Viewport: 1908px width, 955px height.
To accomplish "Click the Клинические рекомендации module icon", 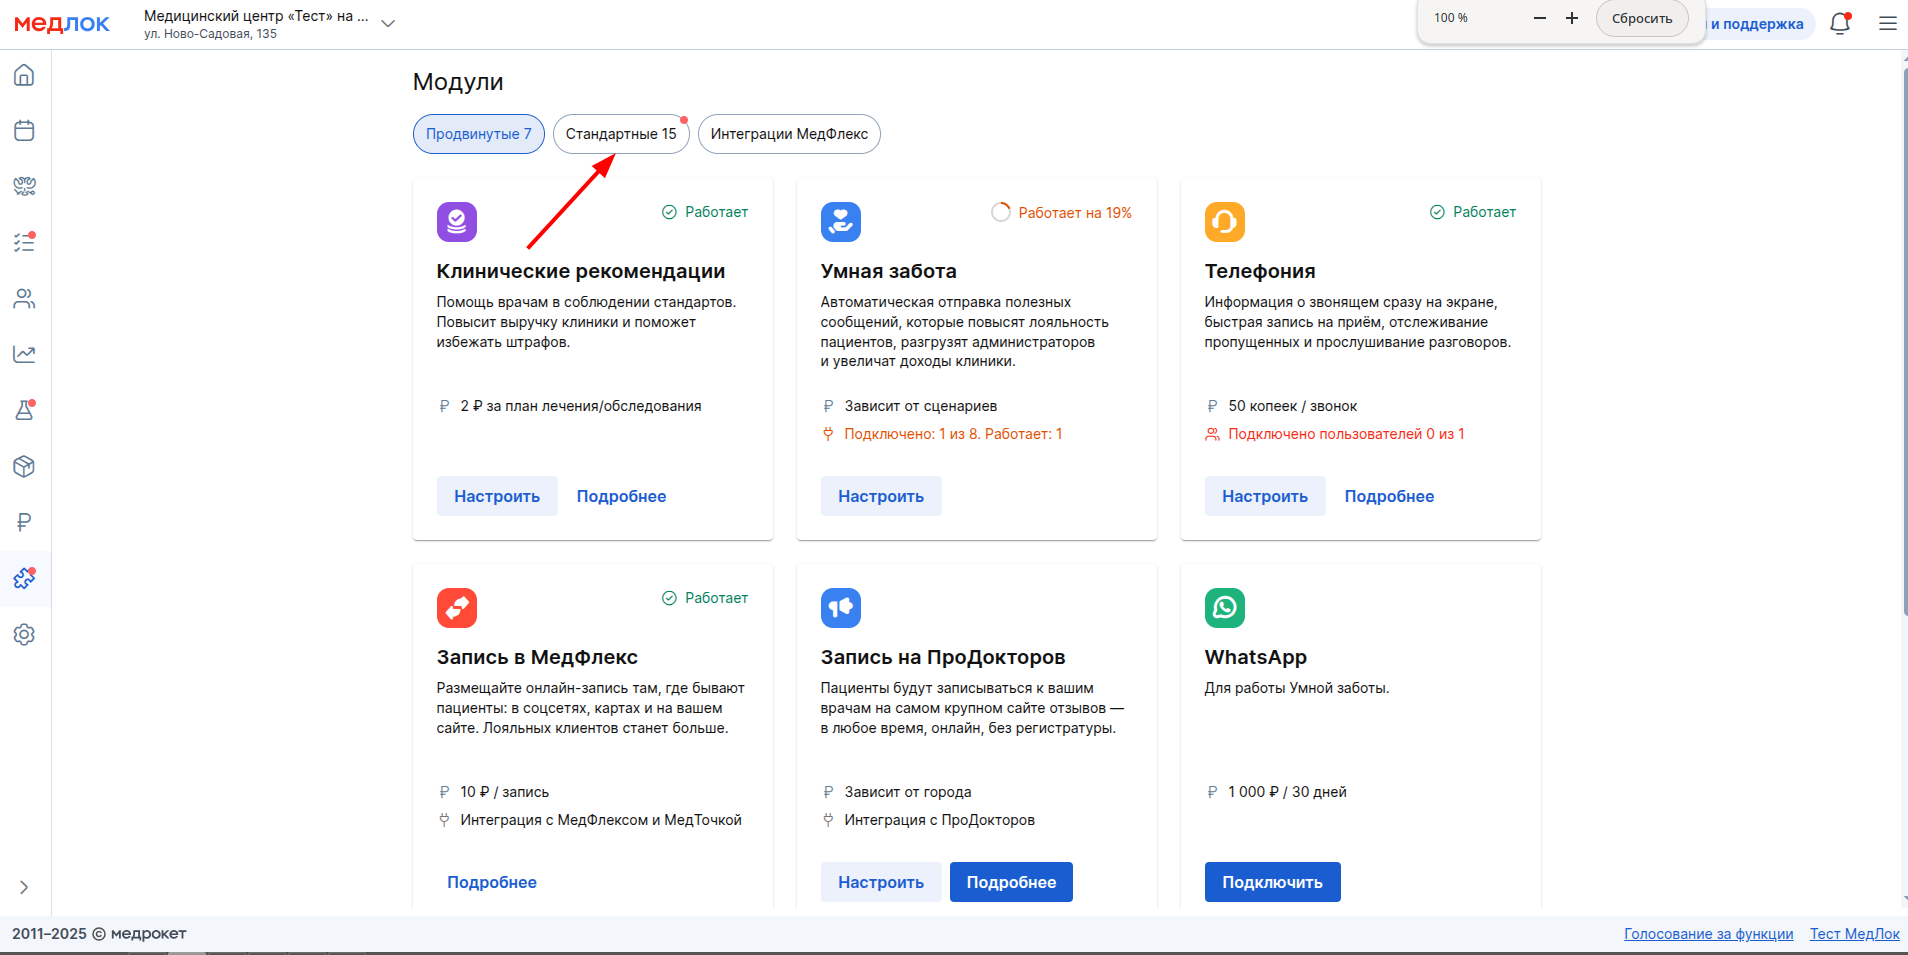I will pos(457,222).
